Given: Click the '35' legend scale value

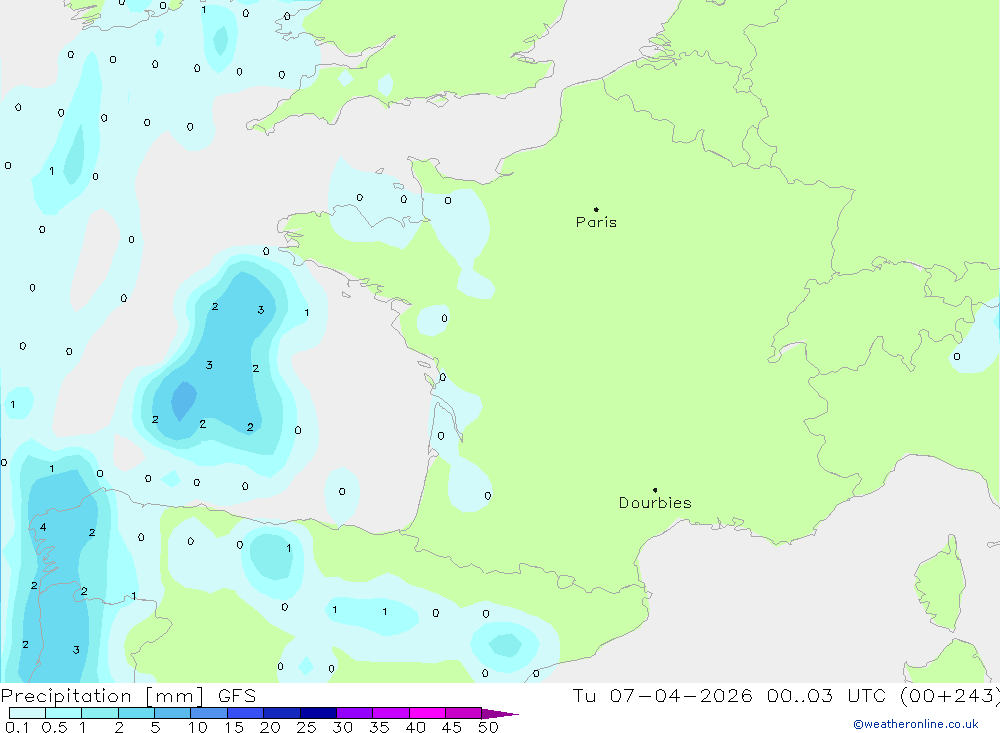Looking at the screenshot, I should click(379, 727).
